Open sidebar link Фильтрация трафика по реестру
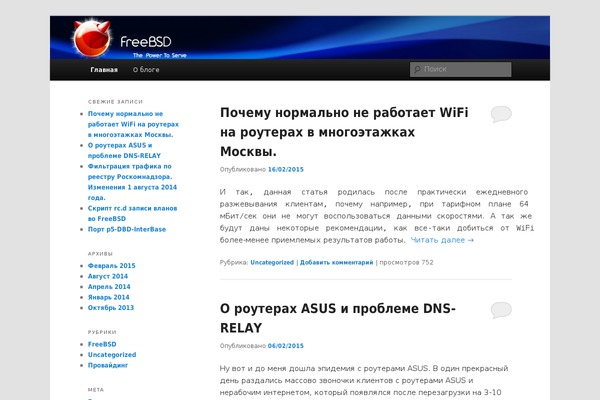Image resolution: width=600 pixels, height=400 pixels. point(132,182)
